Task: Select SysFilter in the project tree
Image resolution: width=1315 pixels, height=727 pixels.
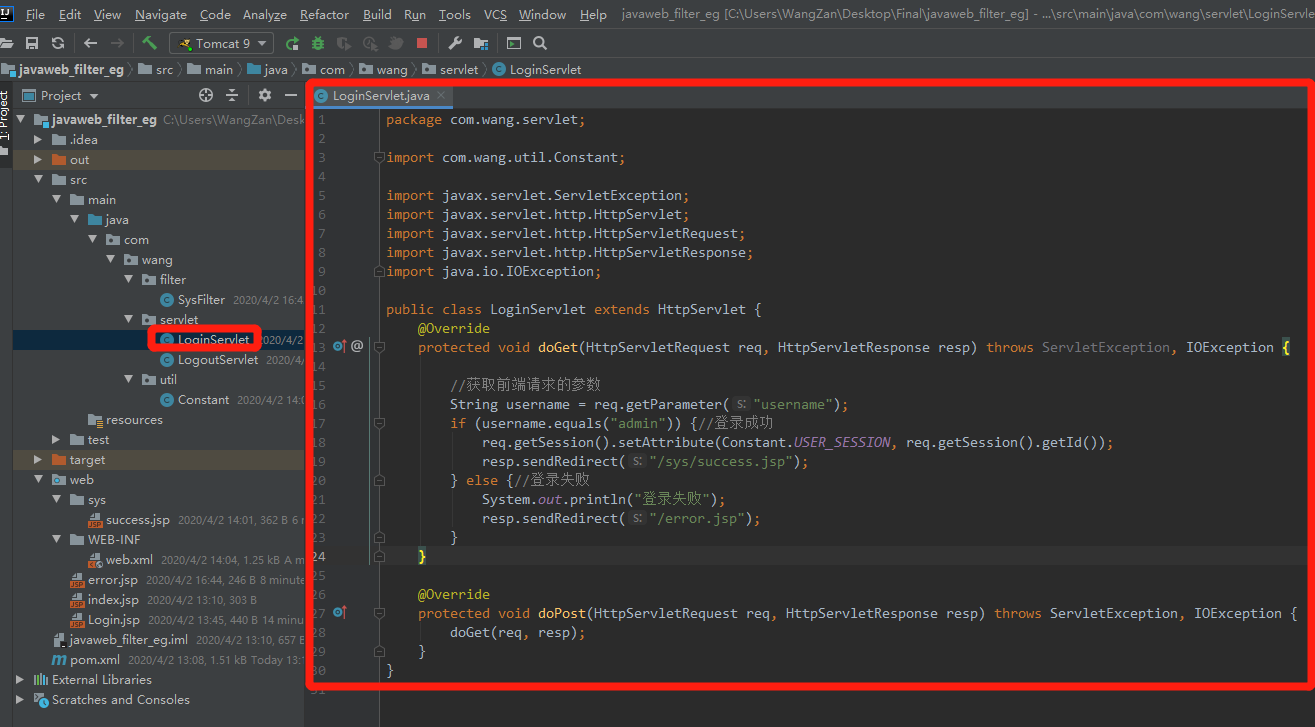Action: (x=201, y=299)
